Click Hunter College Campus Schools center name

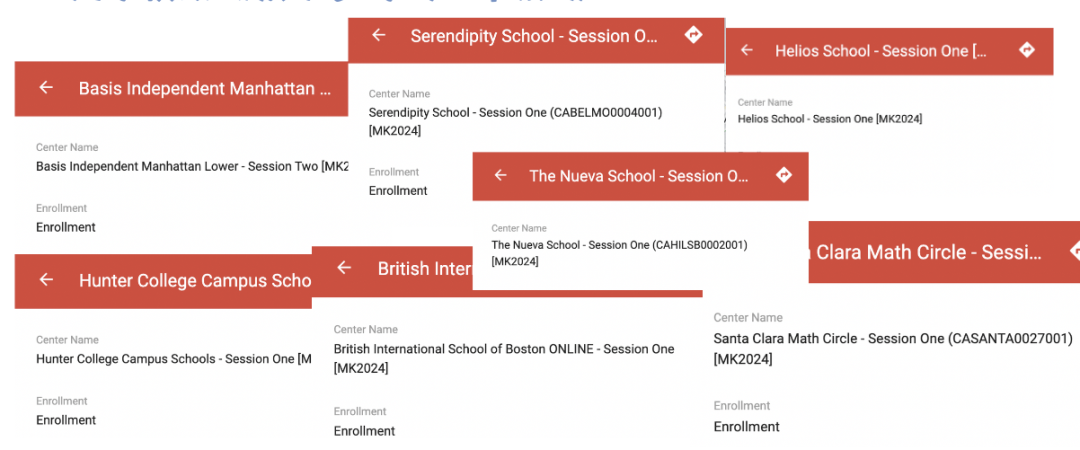[173, 359]
